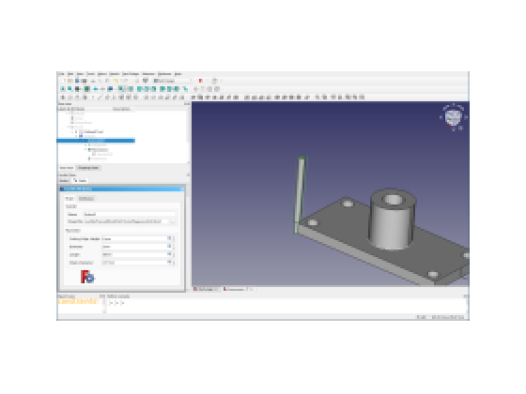The image size is (526, 394).
Task: Switch to the Tasks tab in the combo view
Action: point(81,181)
